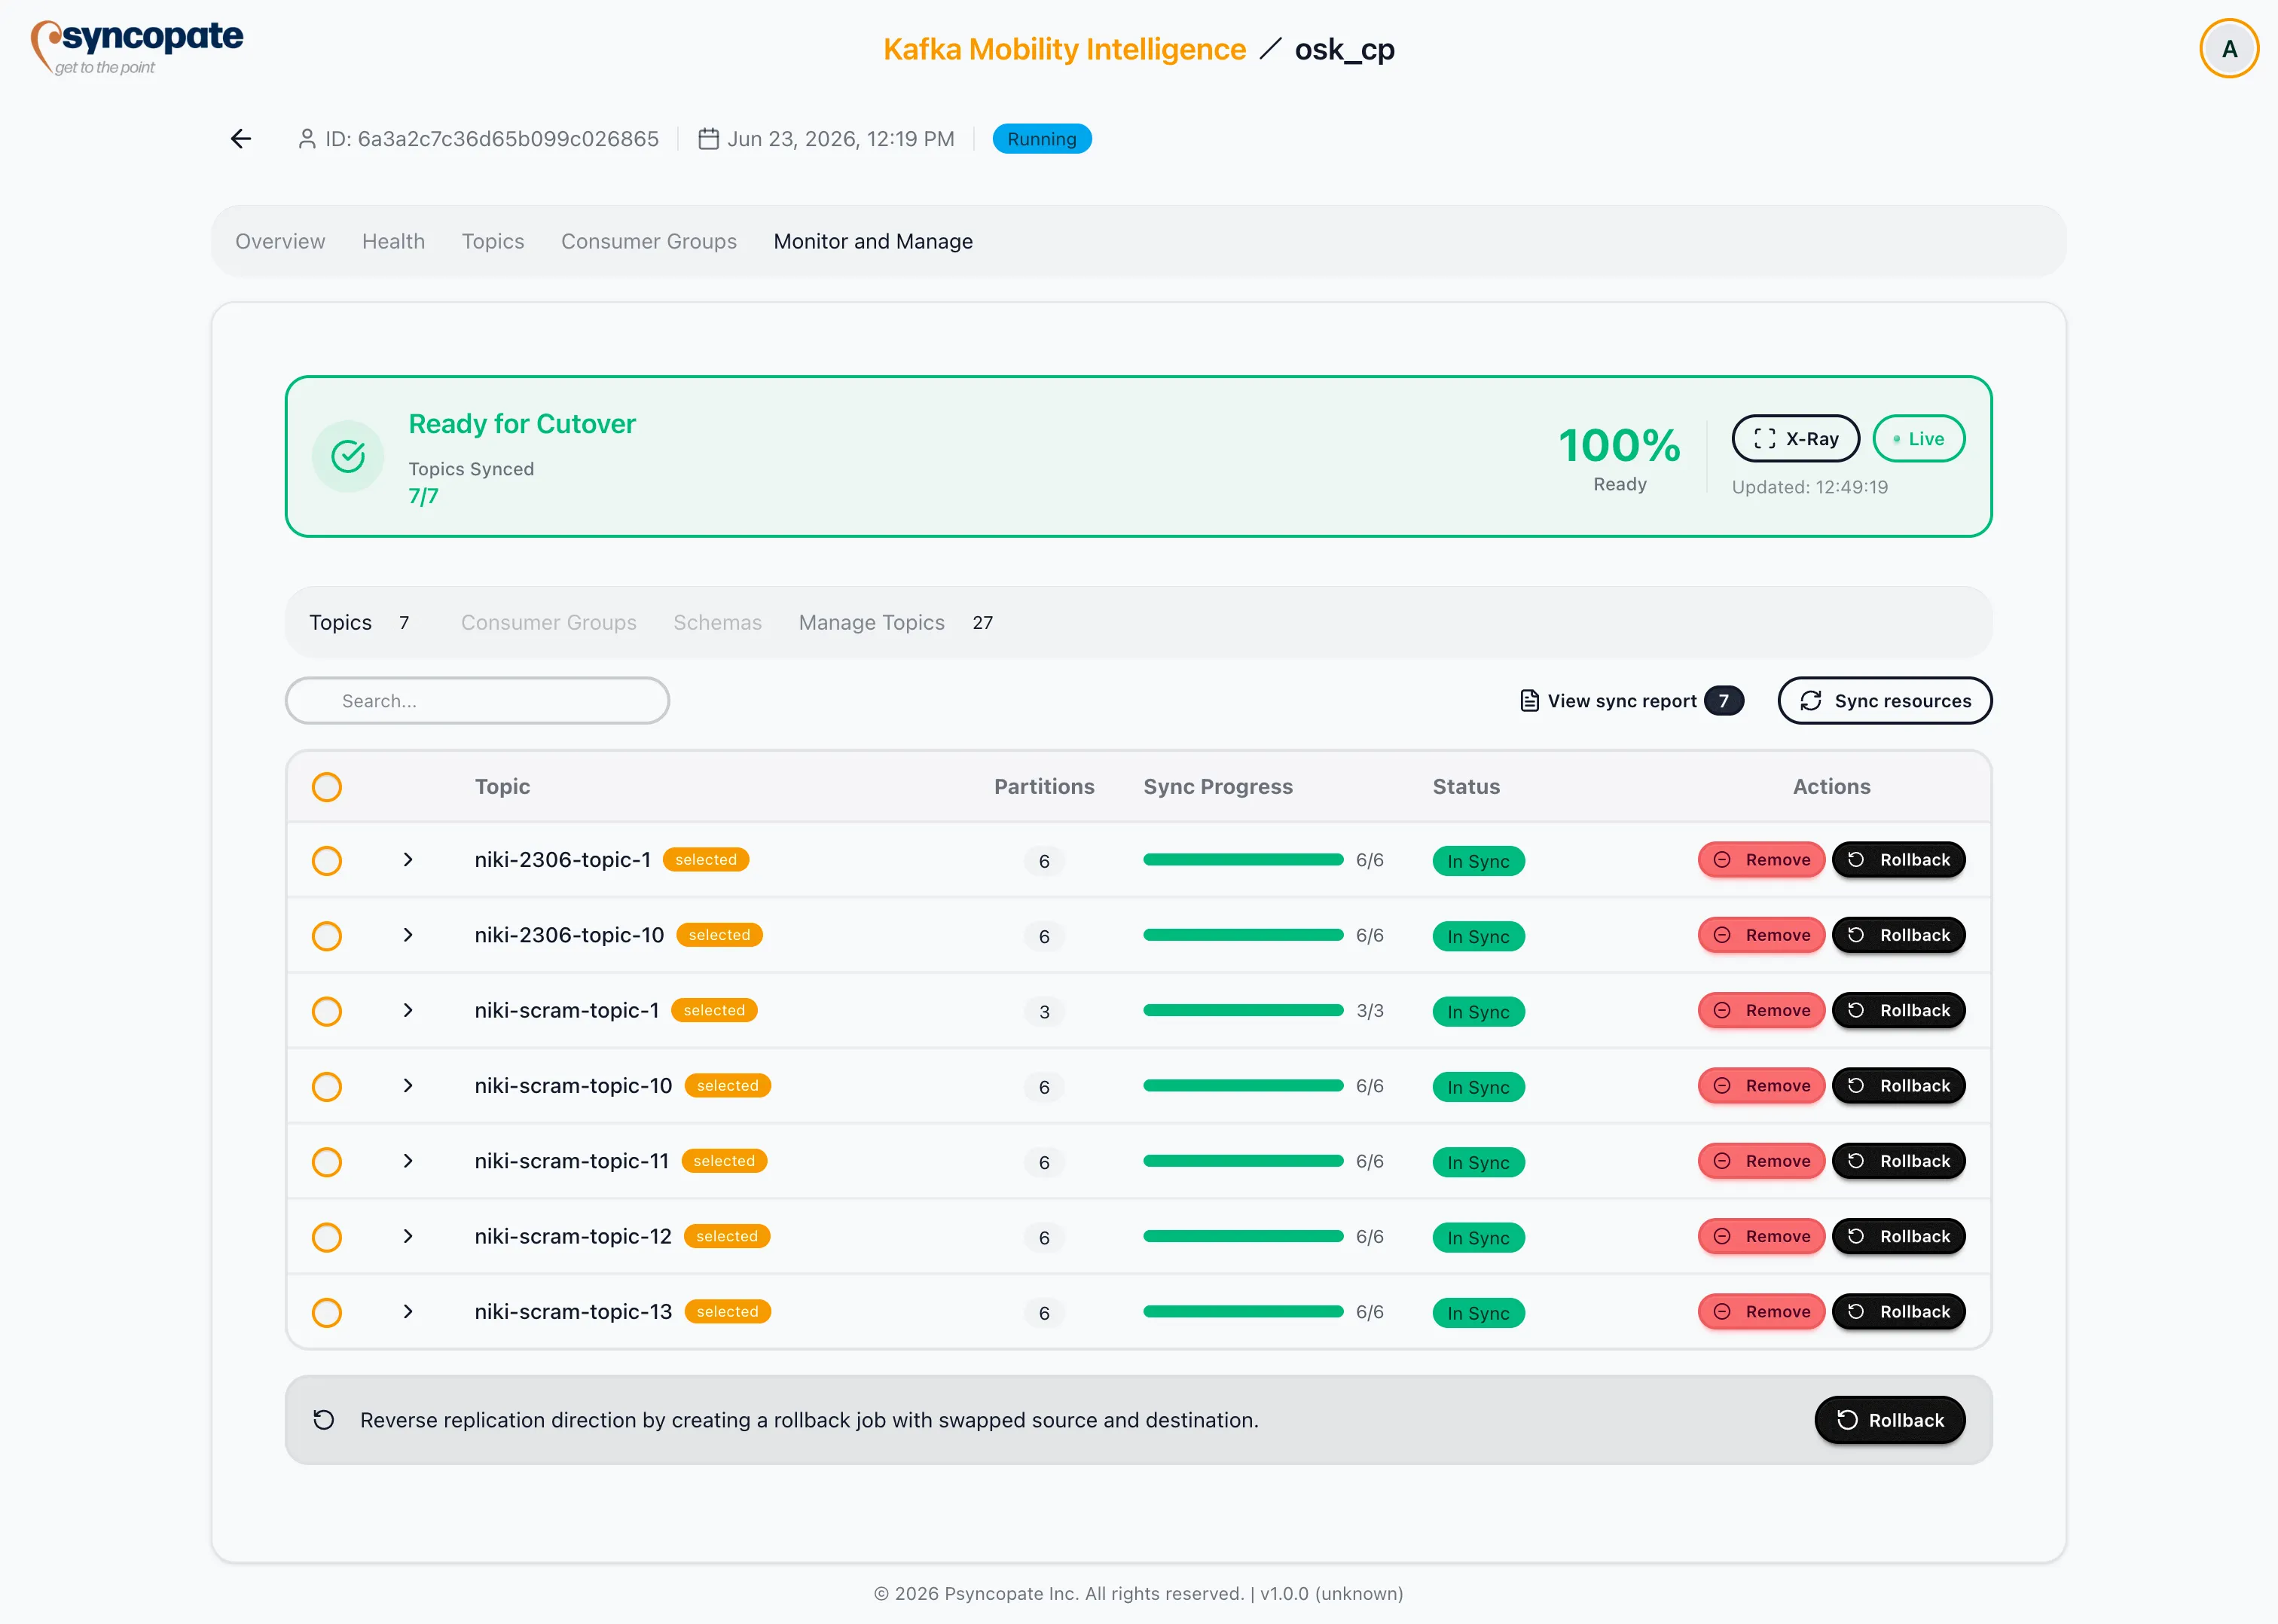Click the calendar icon beside the date

click(708, 139)
